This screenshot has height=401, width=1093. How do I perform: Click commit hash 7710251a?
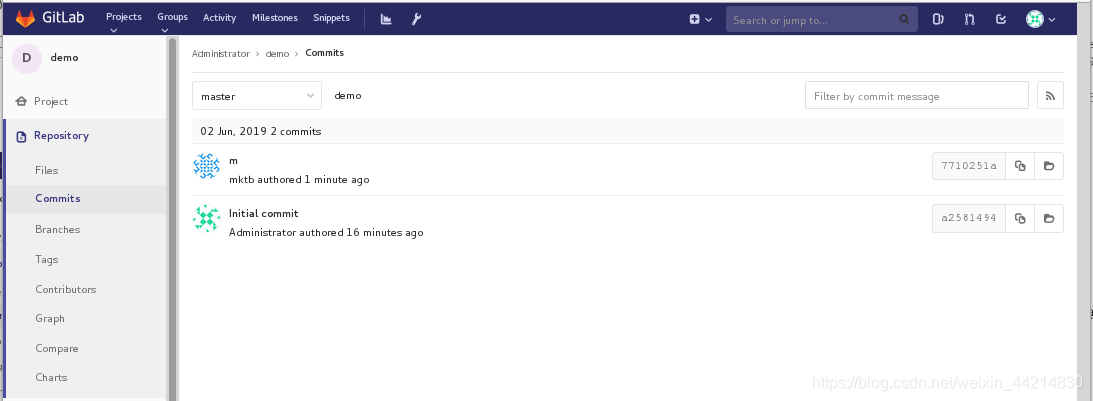(x=969, y=166)
